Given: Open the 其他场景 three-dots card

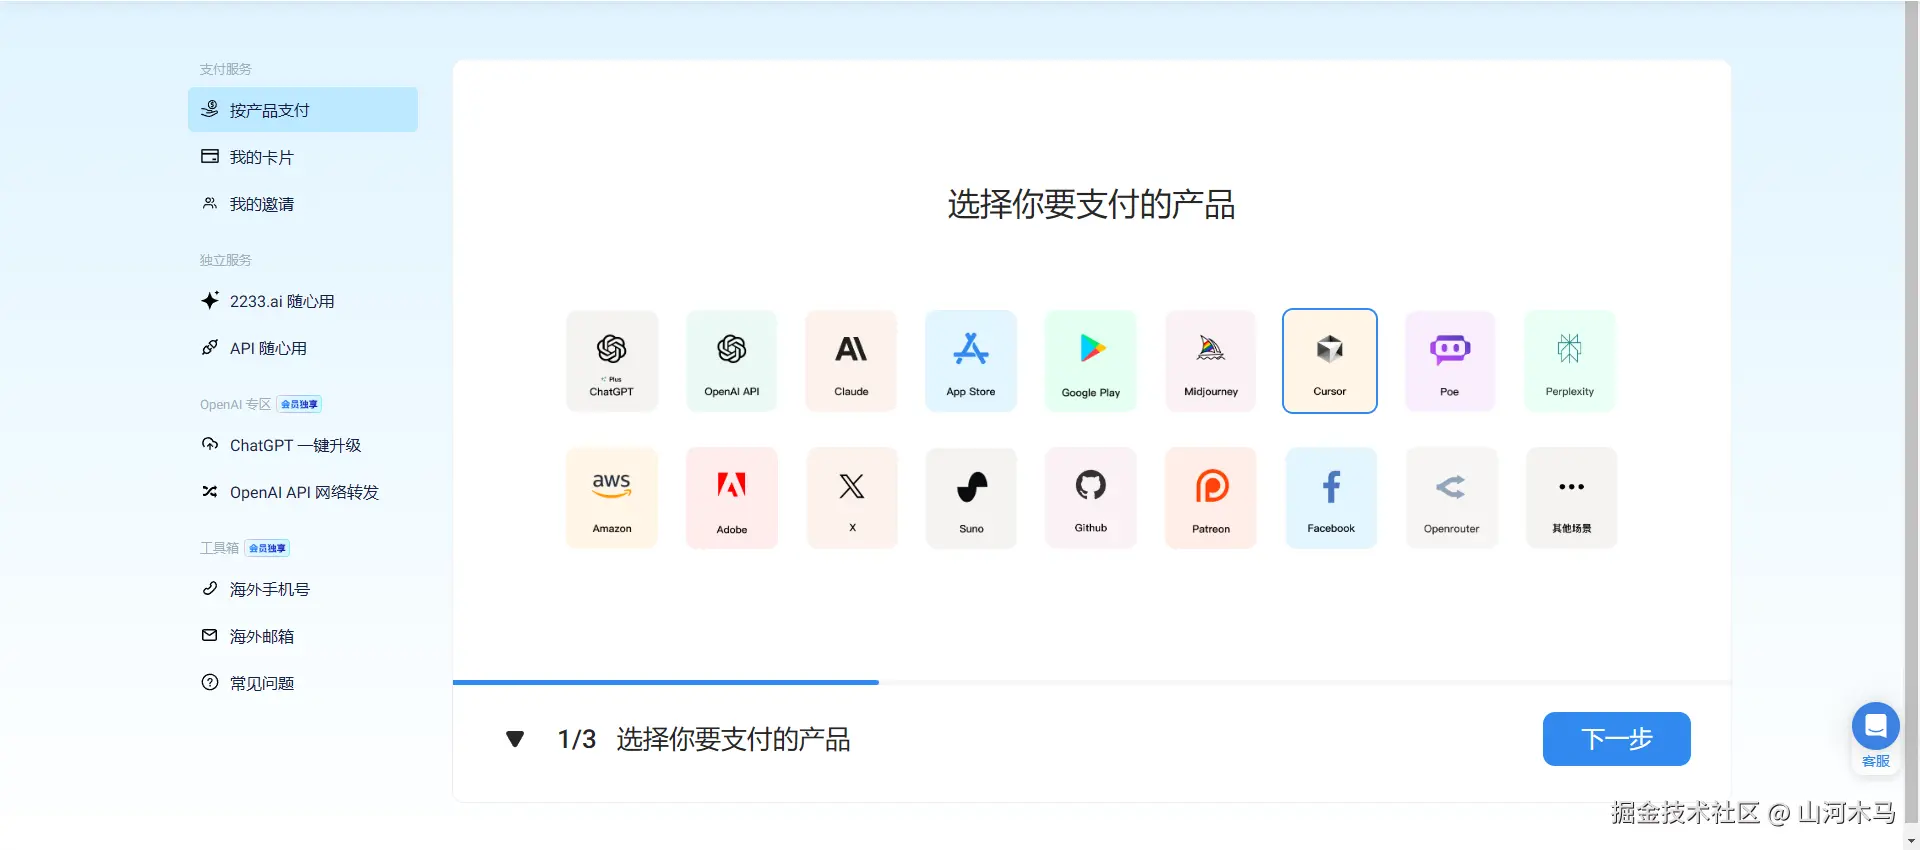Looking at the screenshot, I should click(1571, 498).
